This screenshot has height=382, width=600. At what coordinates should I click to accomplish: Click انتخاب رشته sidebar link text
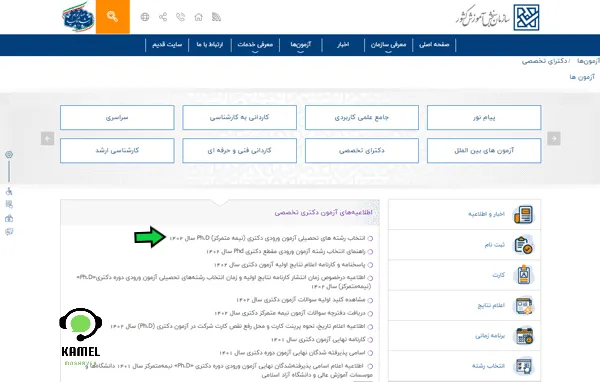pyautogui.click(x=488, y=366)
